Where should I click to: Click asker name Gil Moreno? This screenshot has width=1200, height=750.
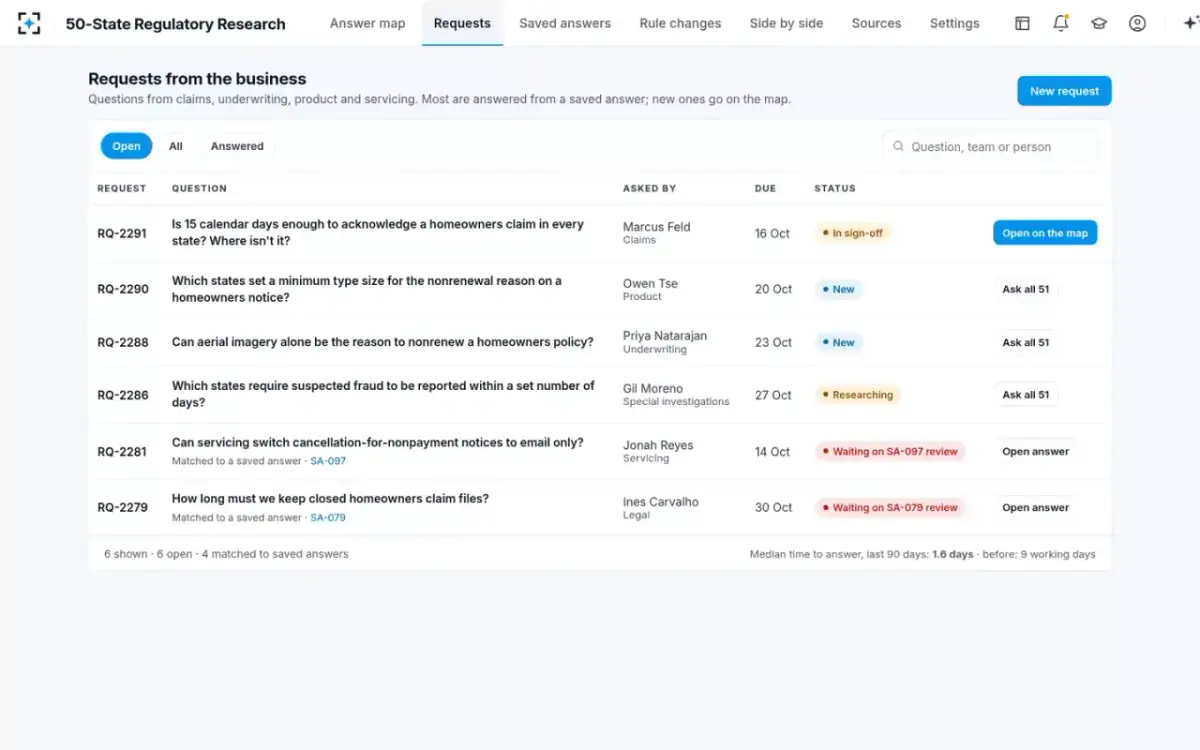653,388
